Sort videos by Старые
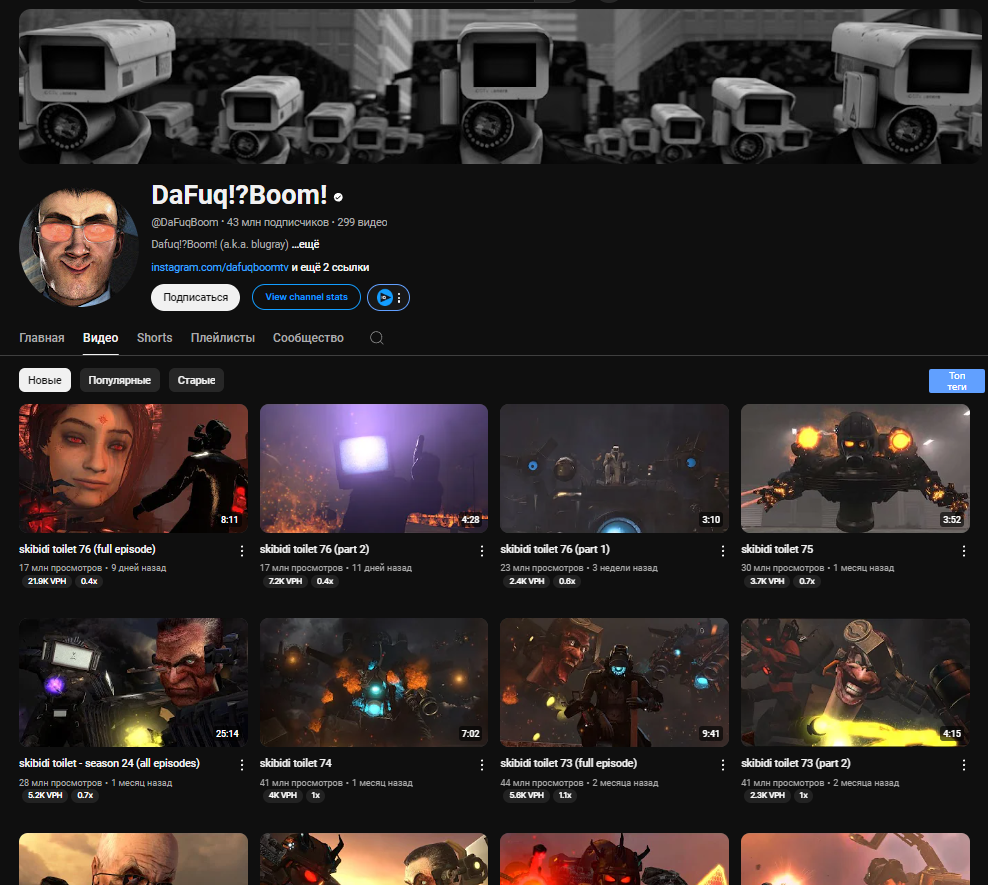The image size is (988, 885). (x=197, y=380)
